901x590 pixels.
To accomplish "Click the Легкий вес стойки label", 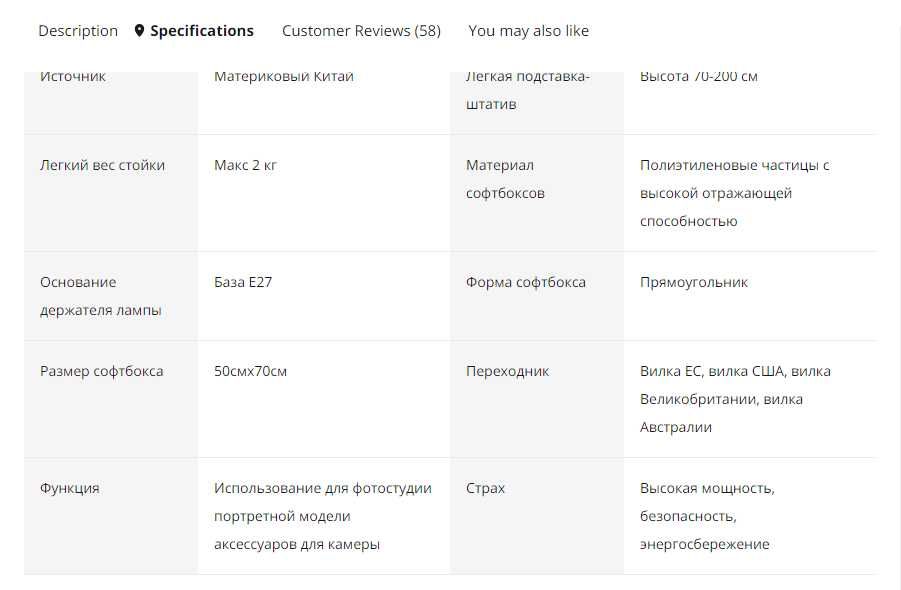I will click(x=102, y=165).
